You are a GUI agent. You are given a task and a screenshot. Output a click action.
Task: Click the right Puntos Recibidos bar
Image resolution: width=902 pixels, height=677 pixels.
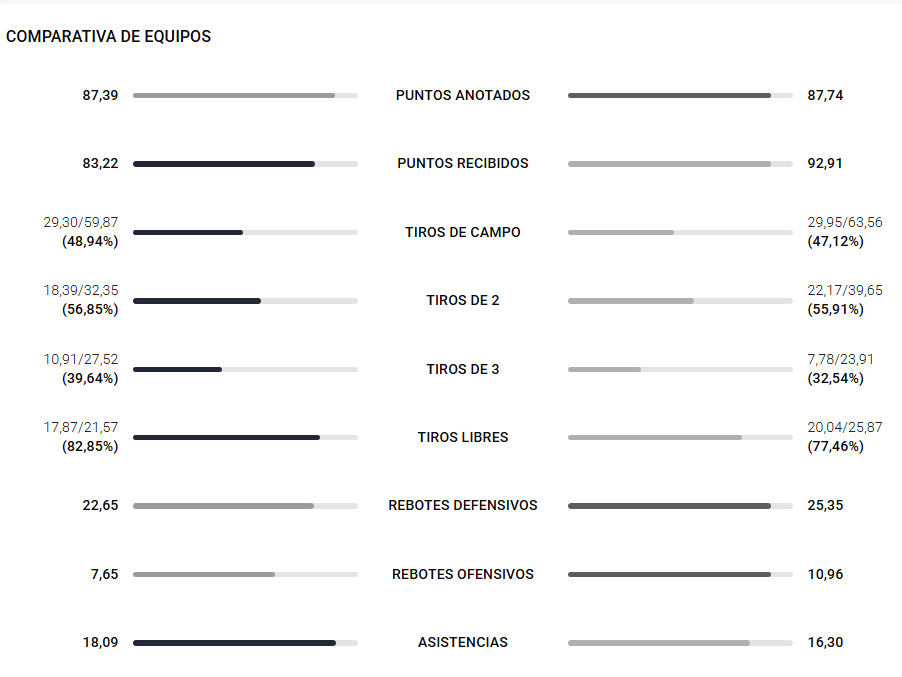click(x=680, y=164)
